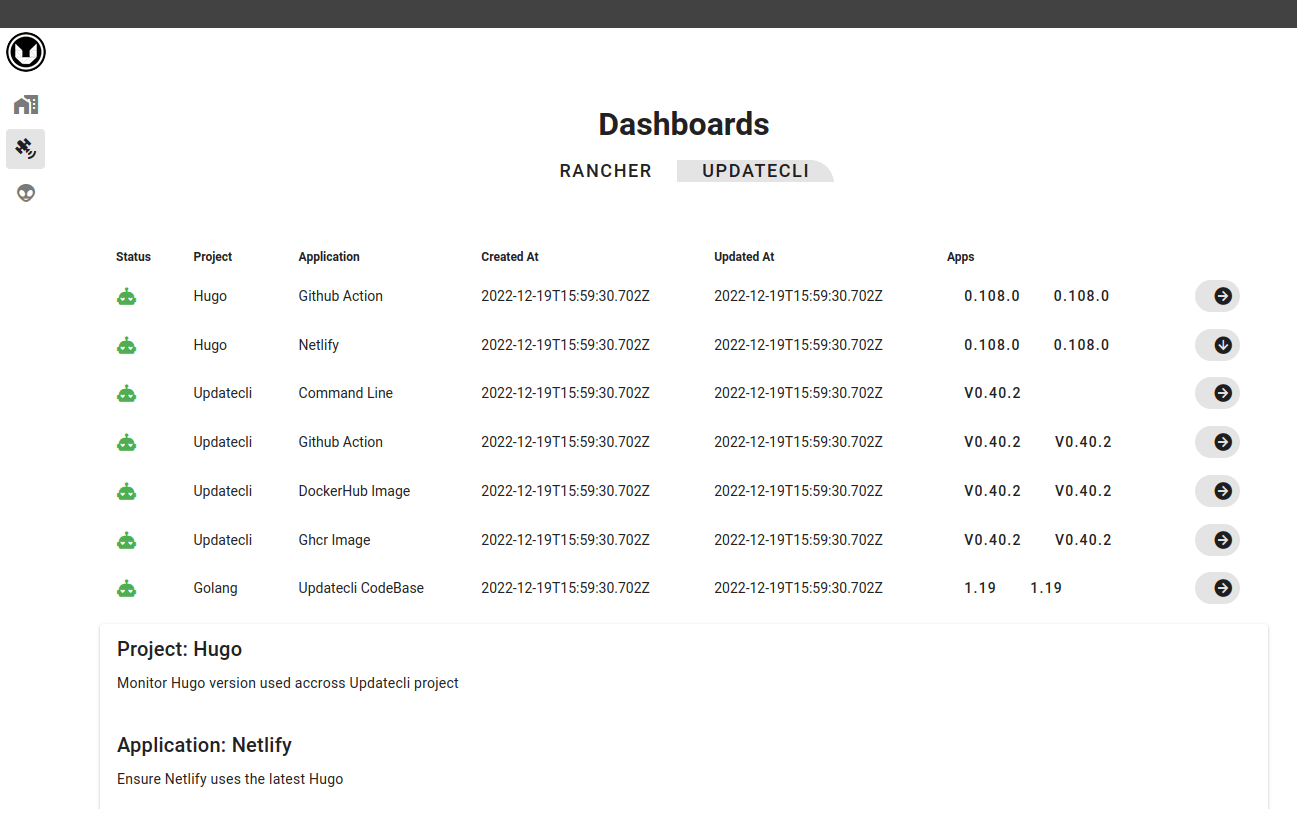Collapse the Hugo Netlify details panel
Image resolution: width=1297 pixels, height=813 pixels.
pyautogui.click(x=1217, y=345)
